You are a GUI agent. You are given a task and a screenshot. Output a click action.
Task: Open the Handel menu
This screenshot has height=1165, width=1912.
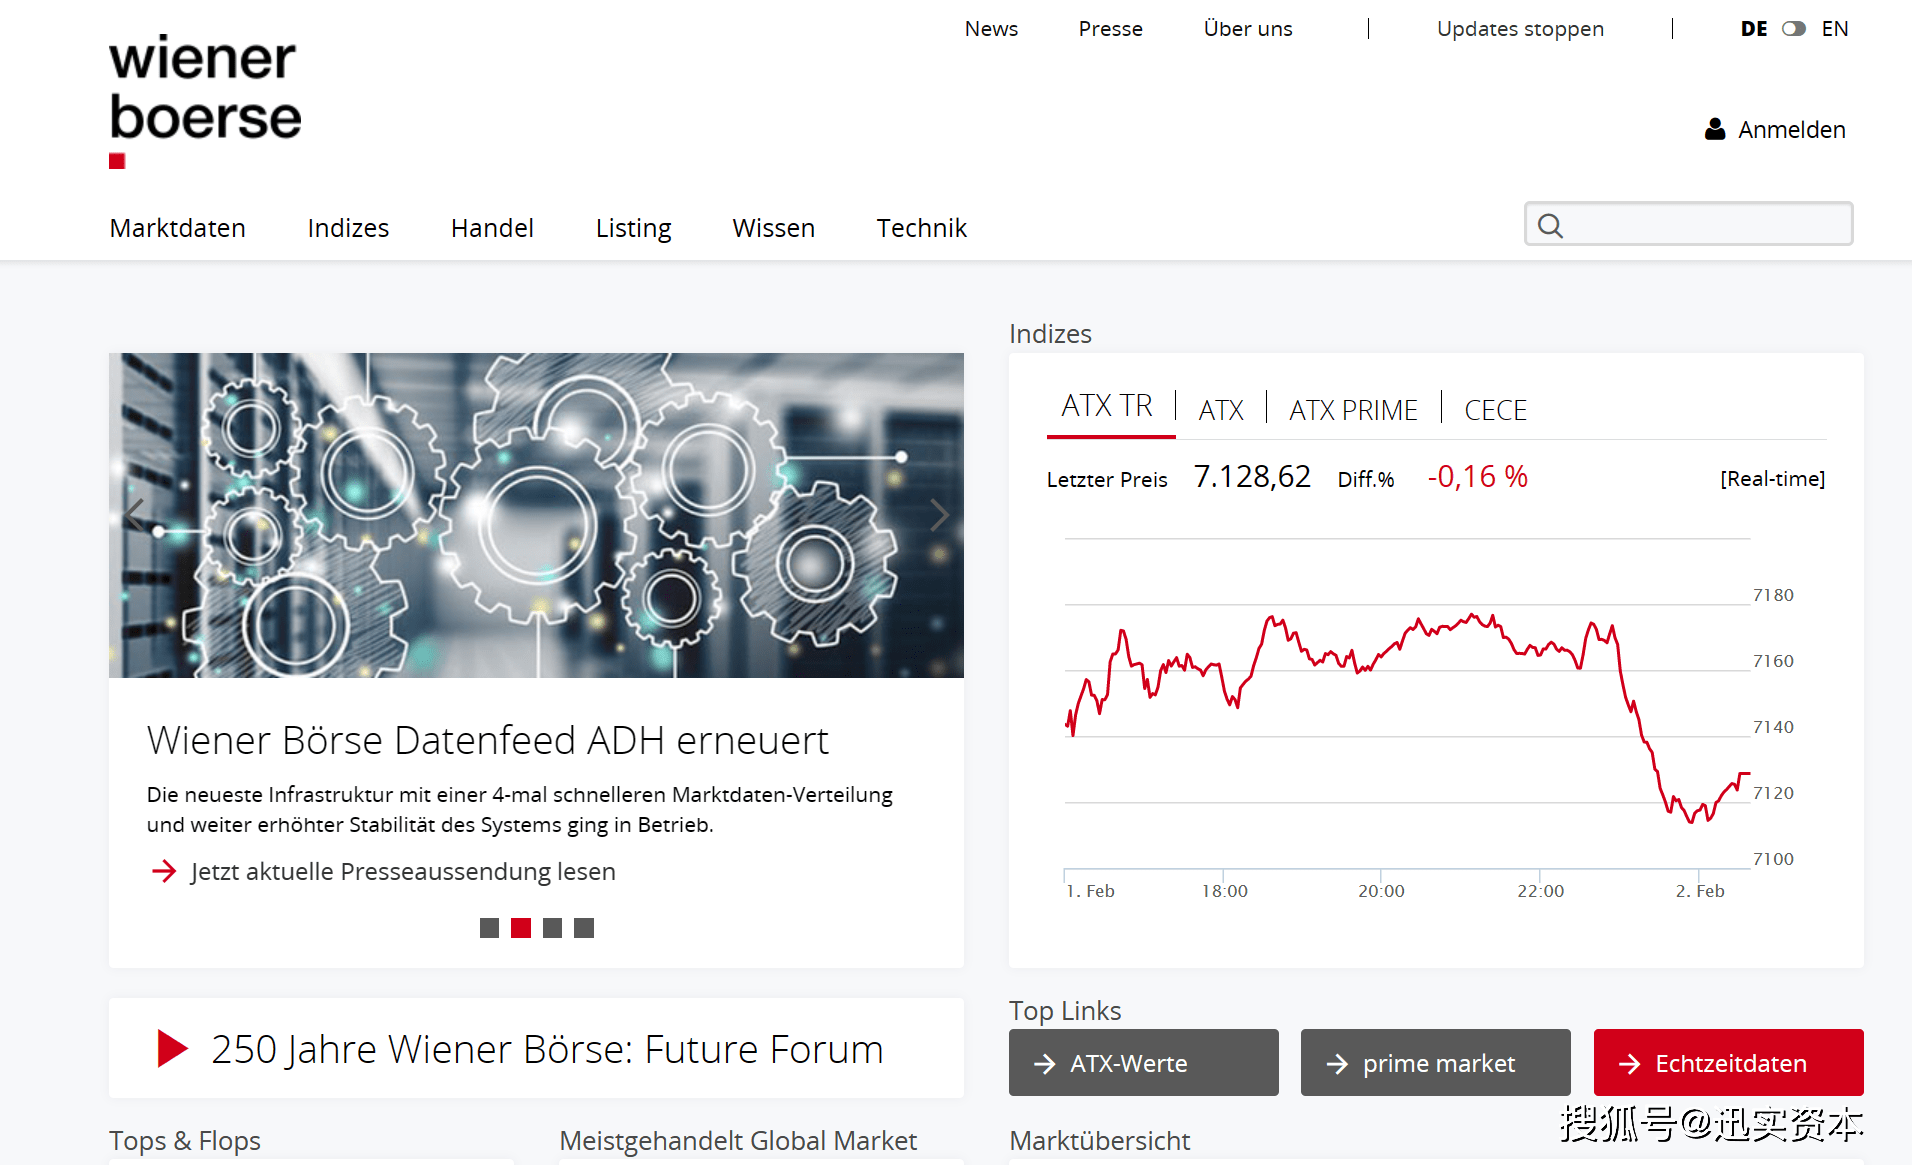click(492, 228)
